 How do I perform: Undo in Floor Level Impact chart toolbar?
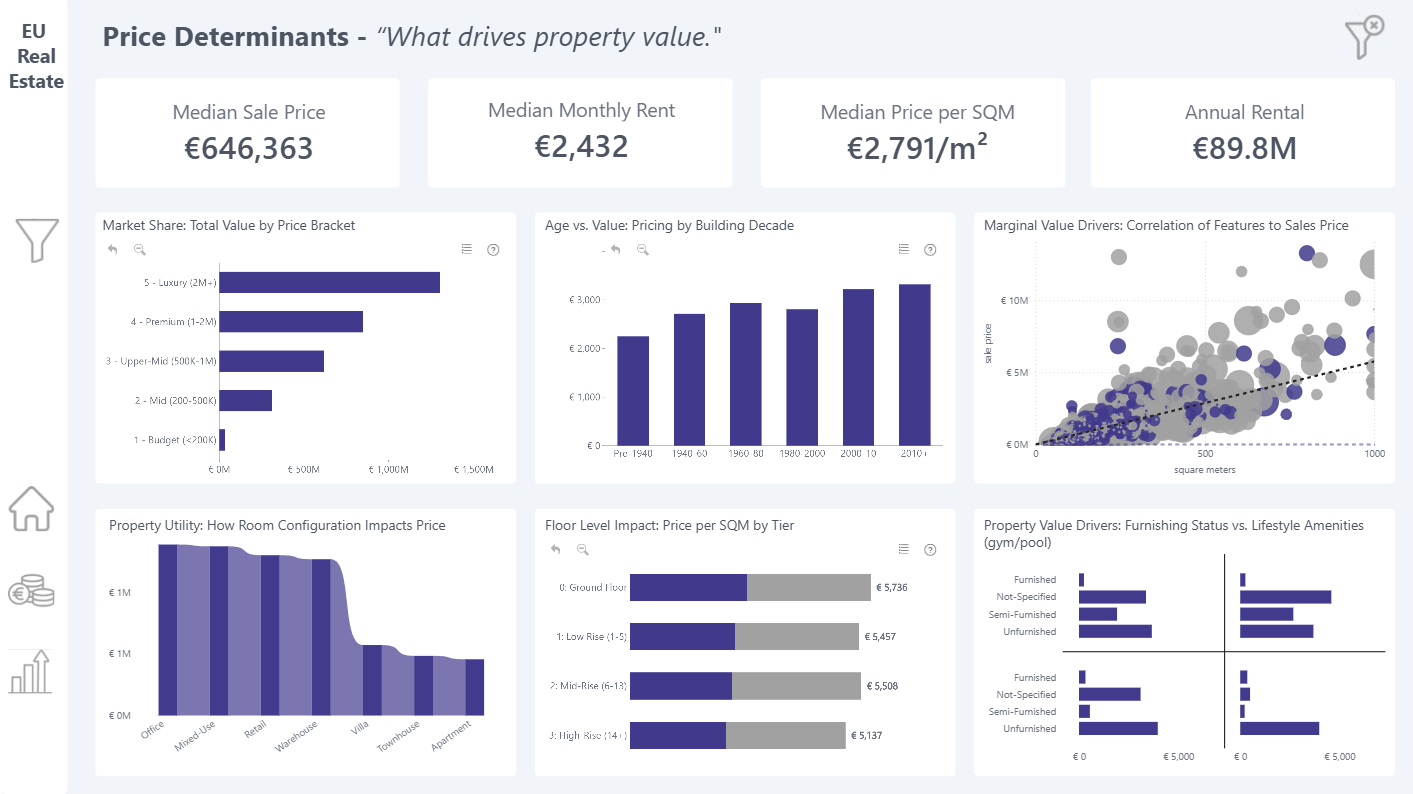tap(556, 549)
